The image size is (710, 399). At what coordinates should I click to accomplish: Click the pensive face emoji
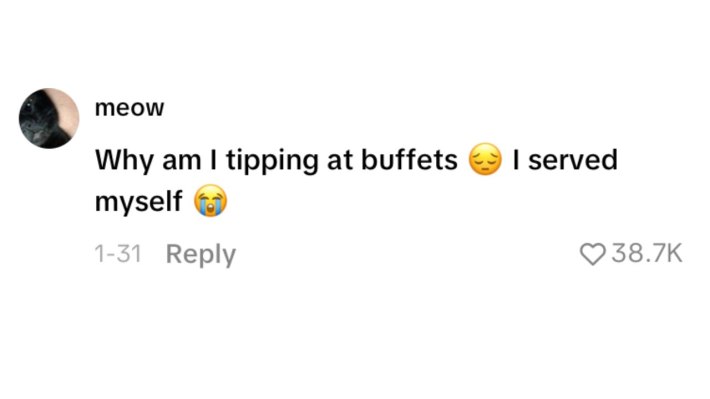pyautogui.click(x=485, y=159)
